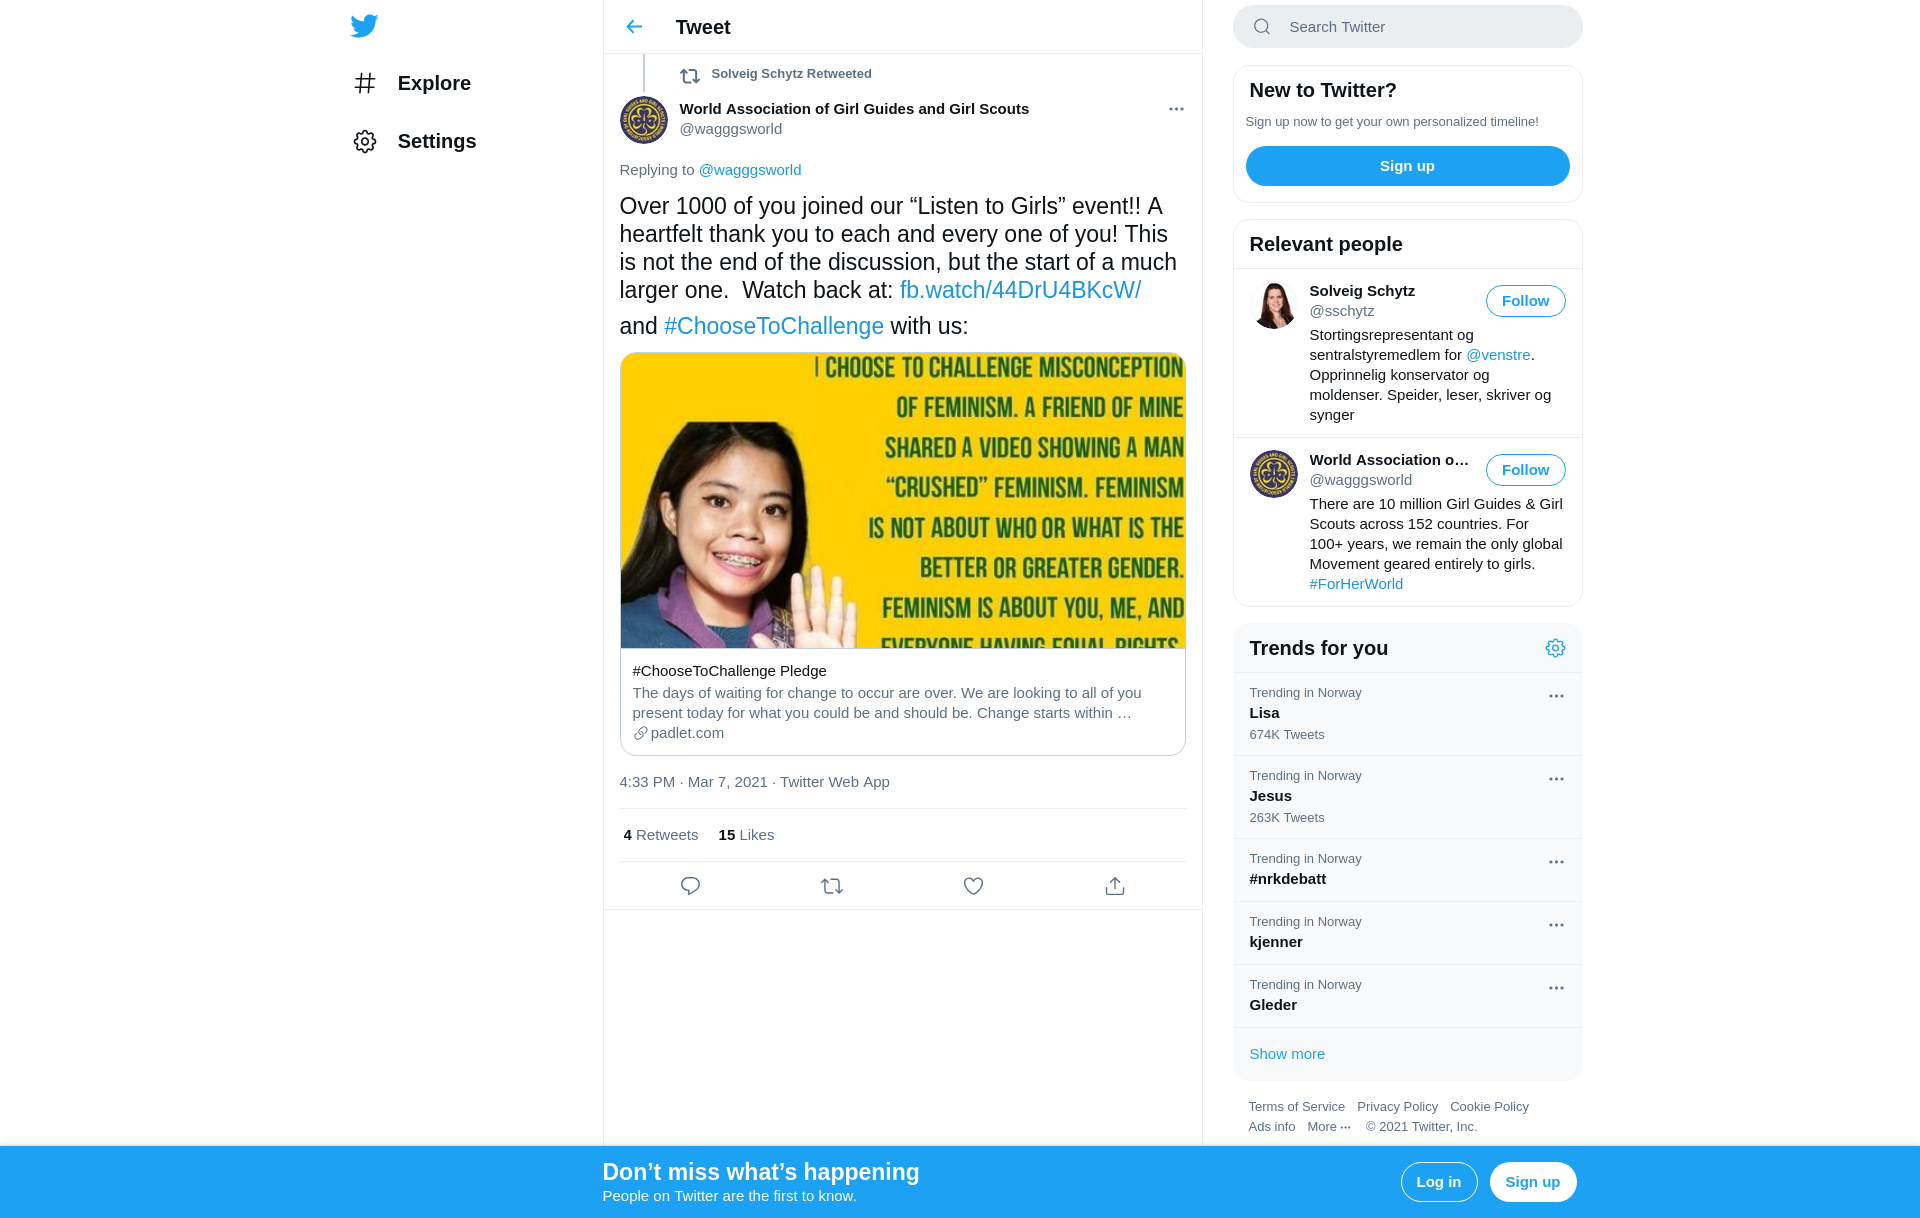Click Log in on bottom banner
This screenshot has width=1920, height=1218.
(1438, 1182)
